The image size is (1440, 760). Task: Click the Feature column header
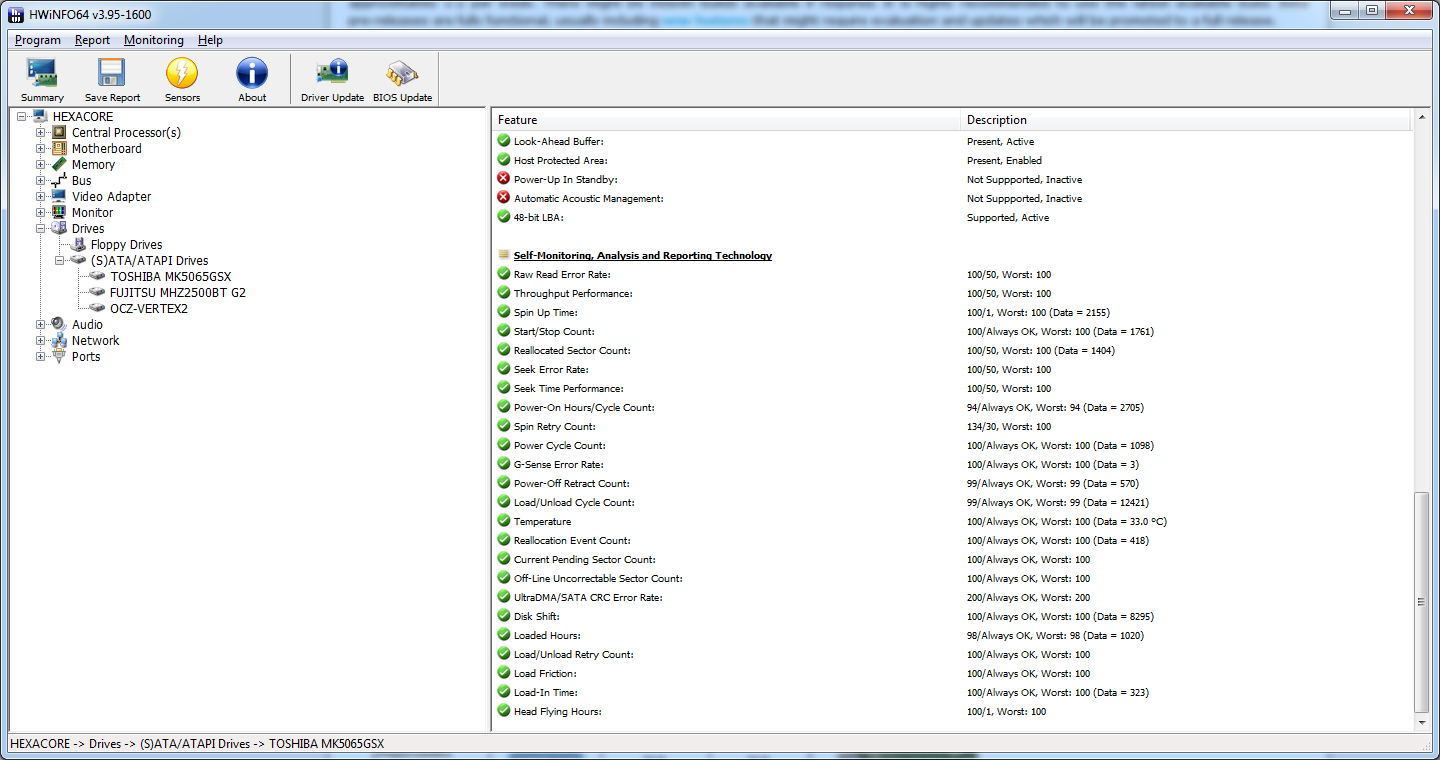point(726,120)
